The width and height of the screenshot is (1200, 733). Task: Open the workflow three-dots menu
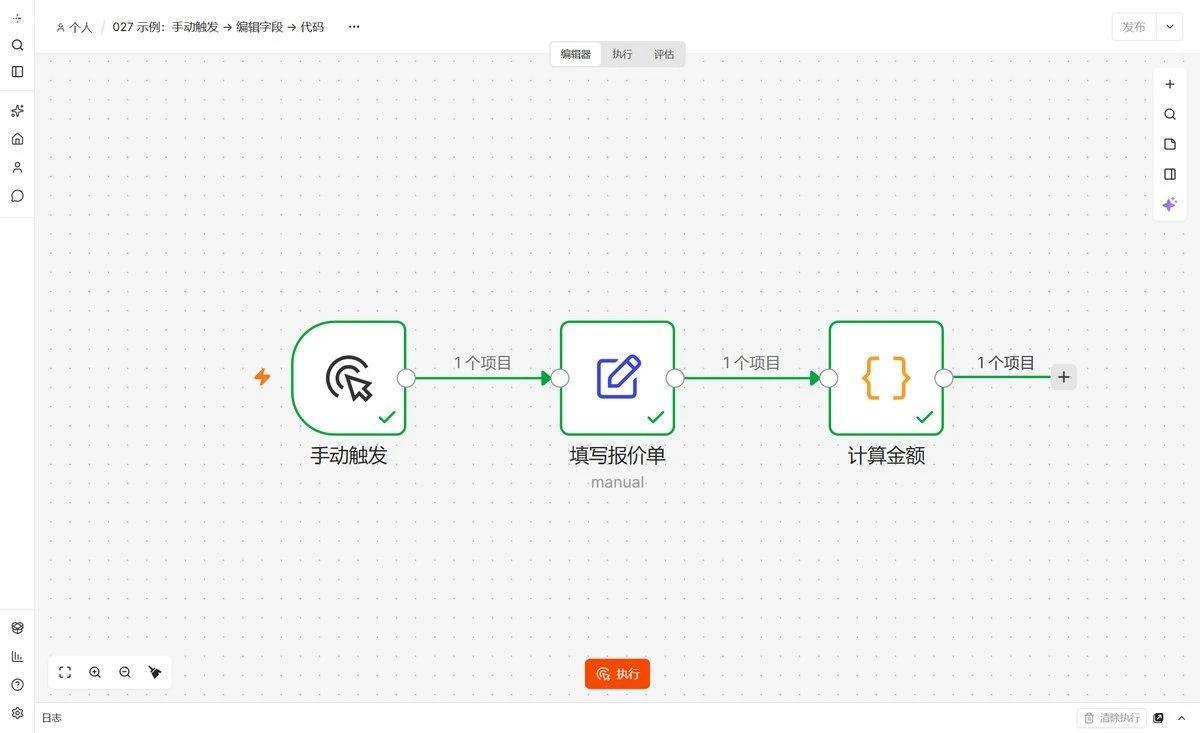click(x=354, y=27)
